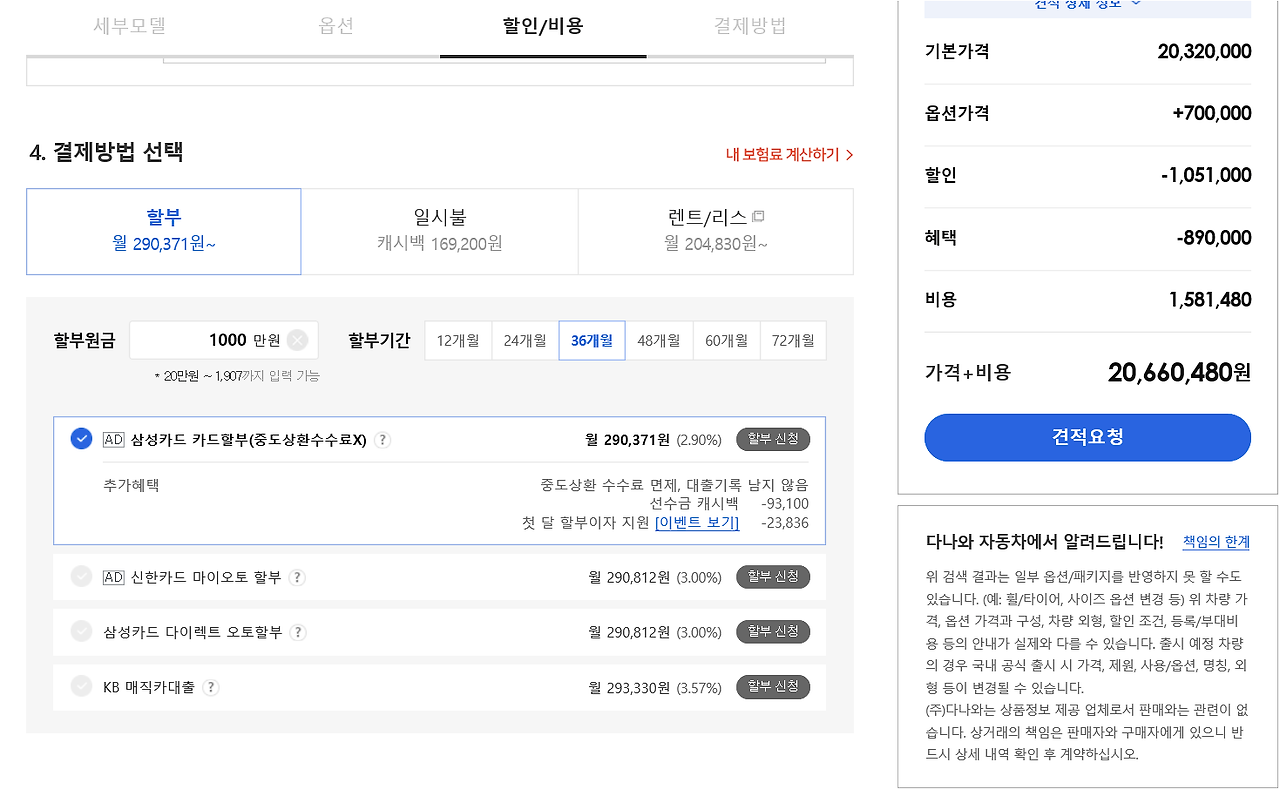The width and height of the screenshot is (1280, 796).
Task: Select the KB 매직카대출 plan circle
Action: click(81, 687)
